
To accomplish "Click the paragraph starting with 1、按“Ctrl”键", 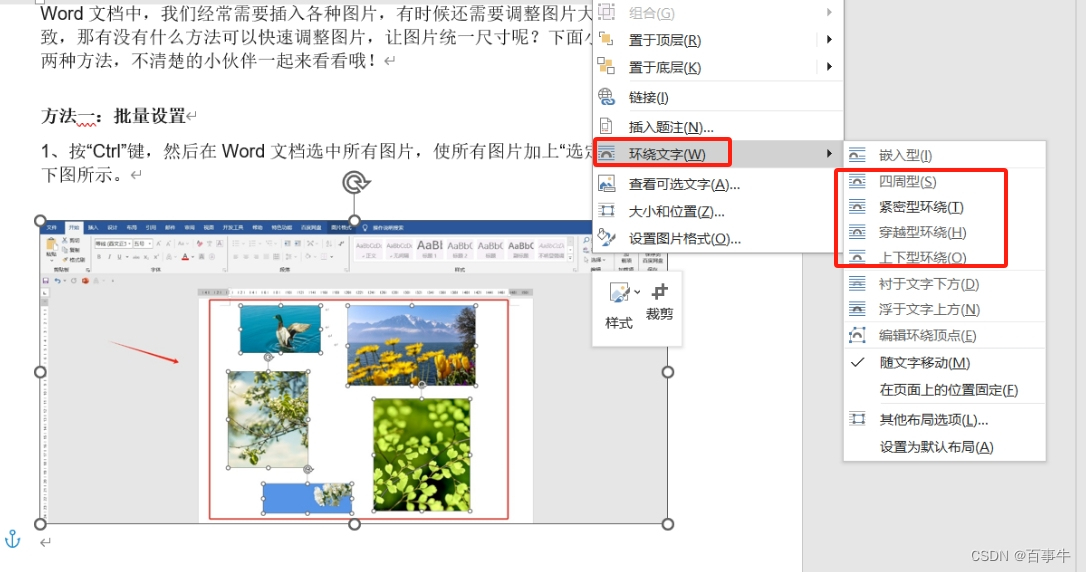I will [316, 163].
